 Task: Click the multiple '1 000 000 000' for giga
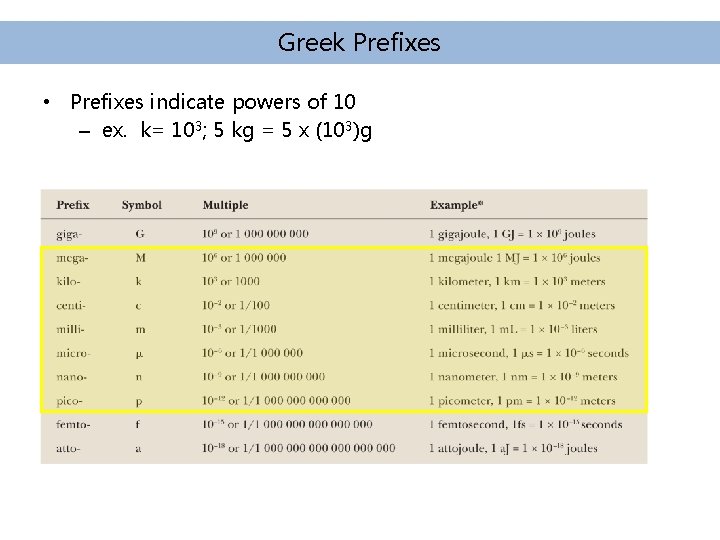click(x=272, y=234)
